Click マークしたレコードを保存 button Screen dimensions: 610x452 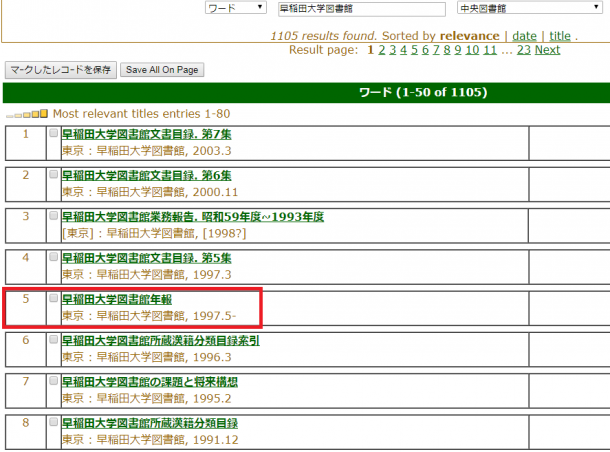pyautogui.click(x=61, y=70)
